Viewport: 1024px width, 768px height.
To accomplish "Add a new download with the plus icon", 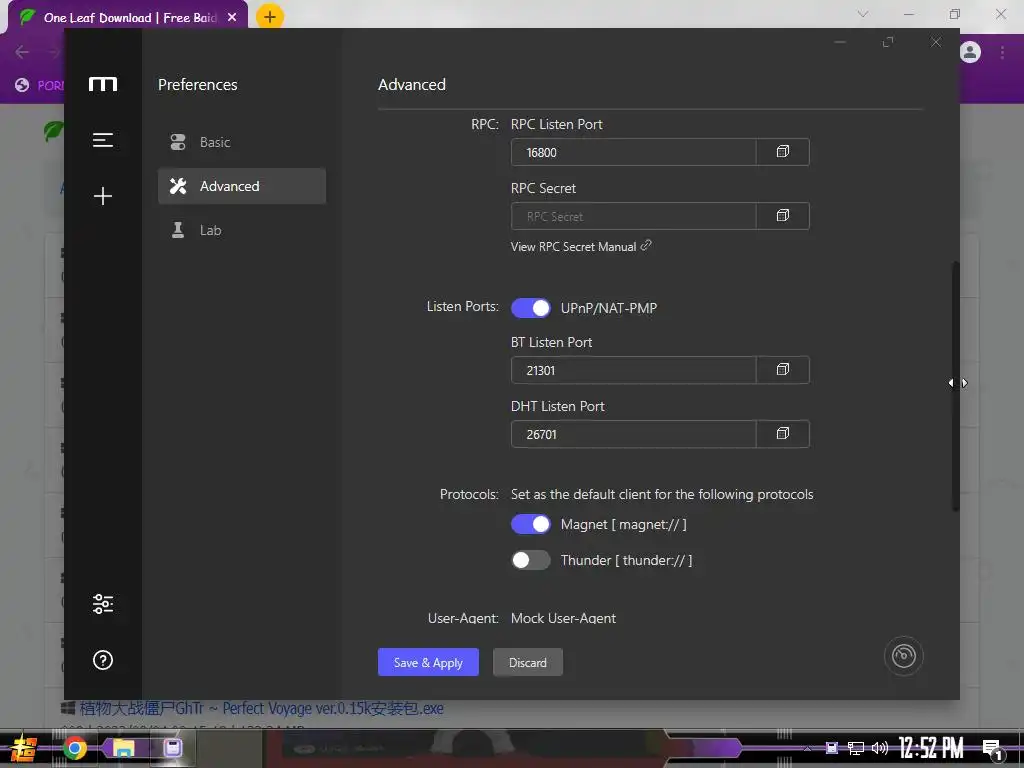I will point(103,196).
